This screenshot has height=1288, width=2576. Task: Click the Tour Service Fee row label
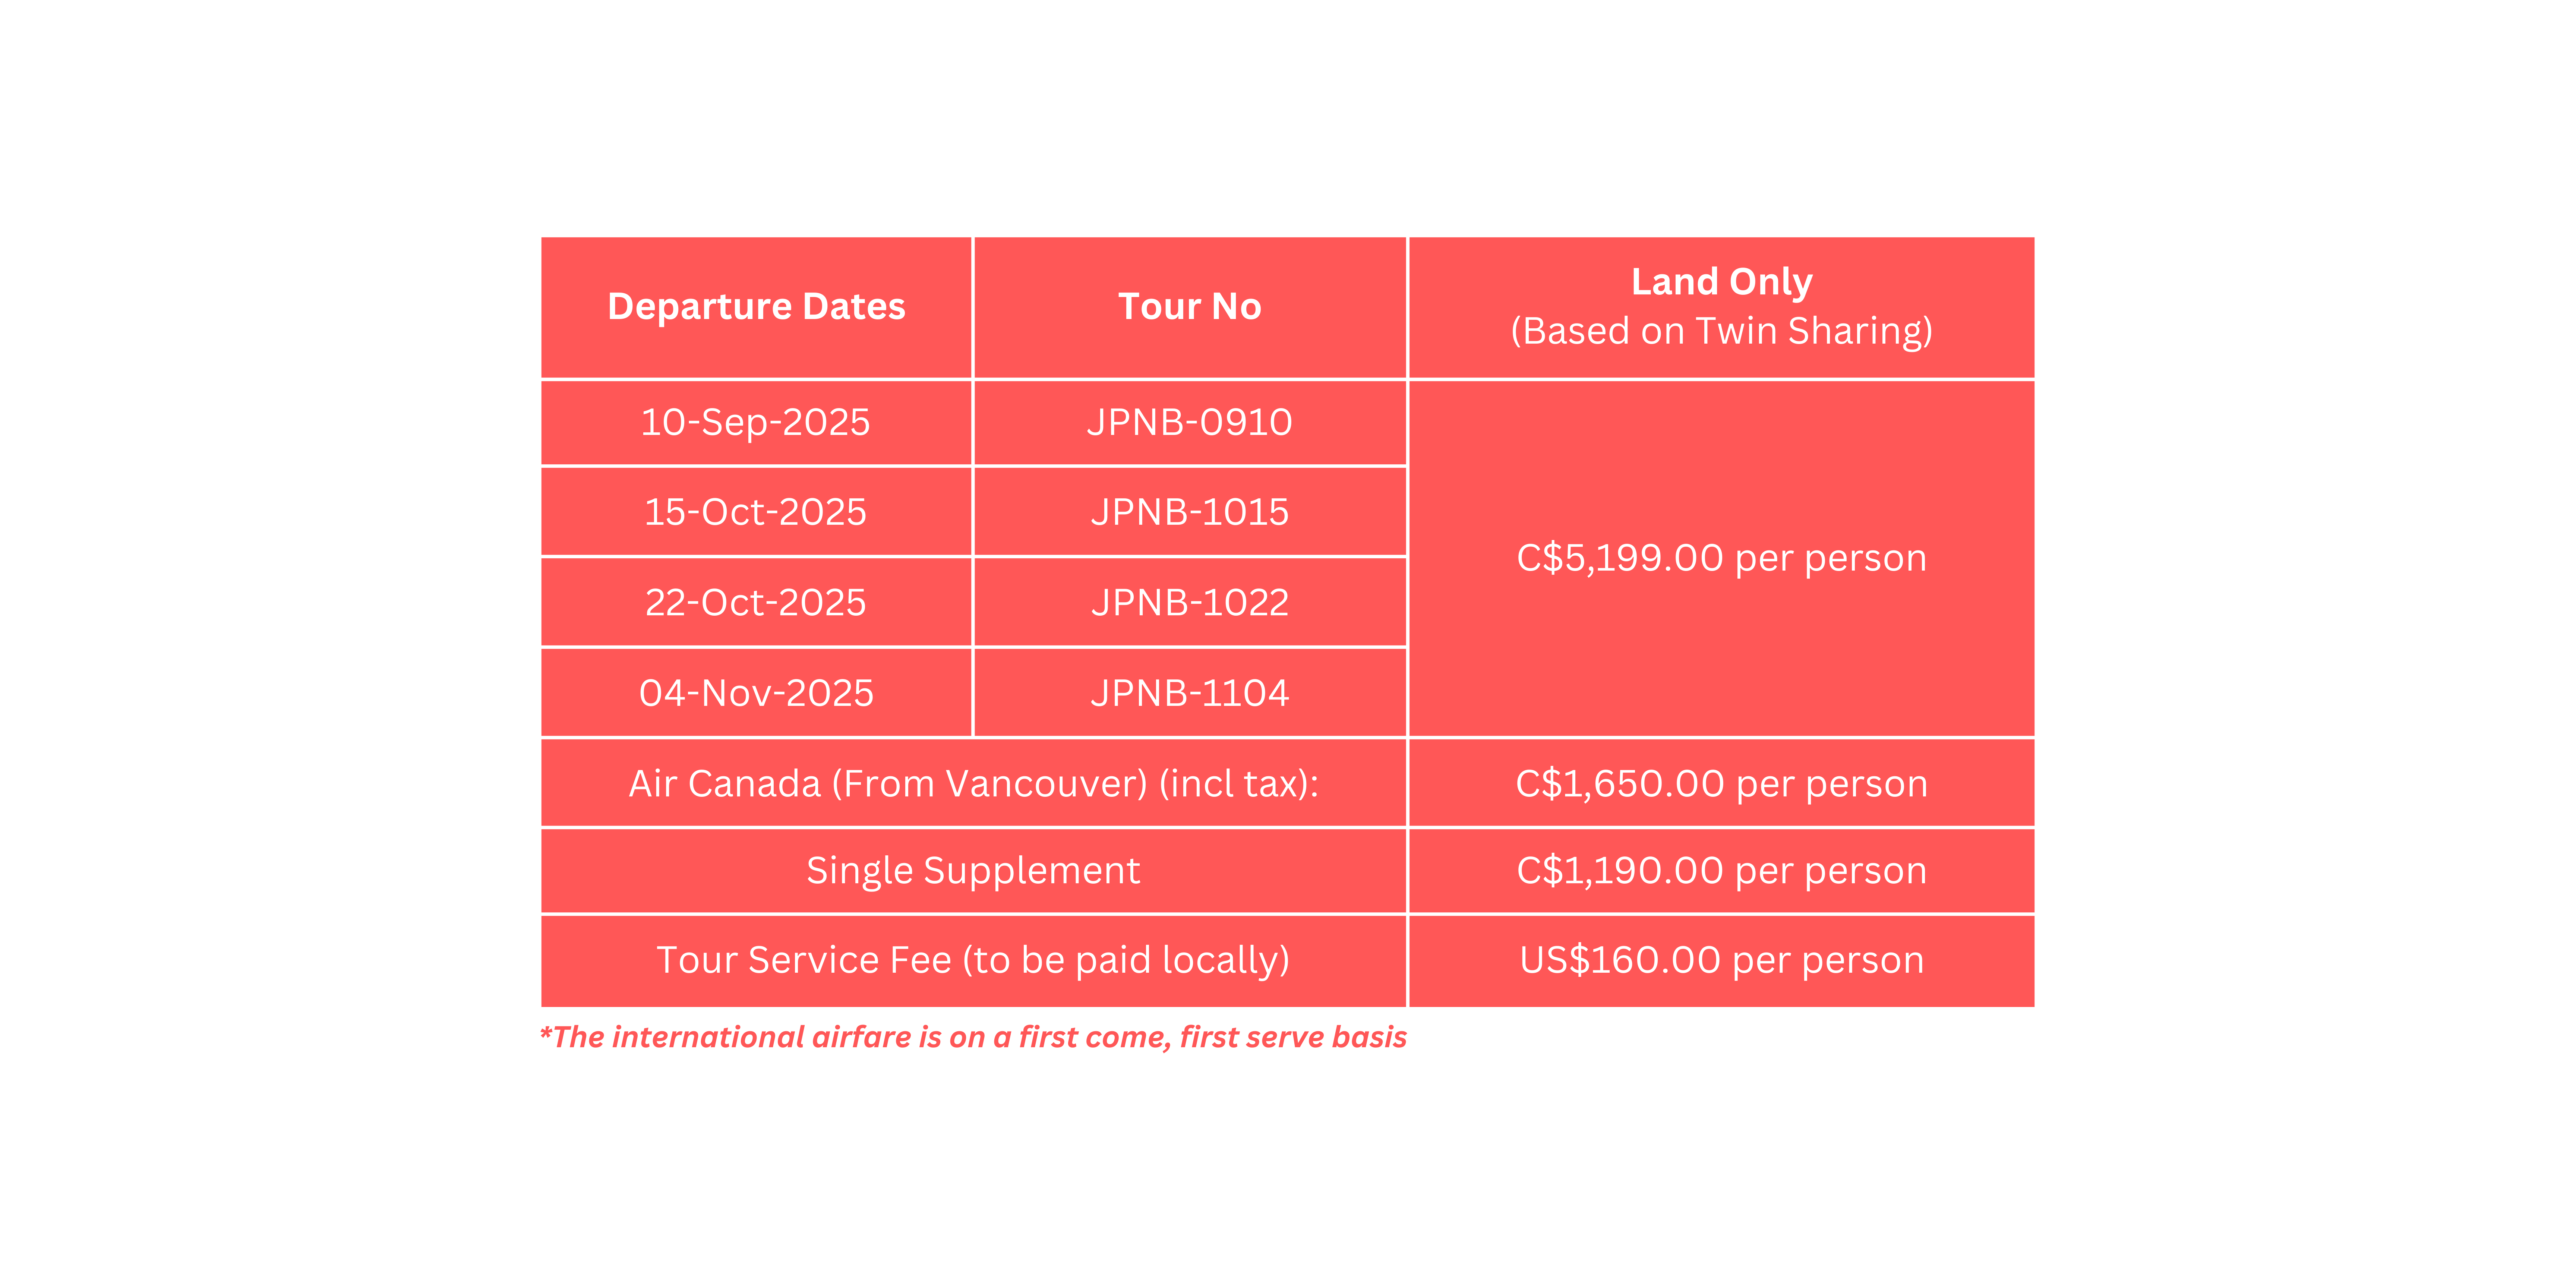pyautogui.click(x=973, y=960)
